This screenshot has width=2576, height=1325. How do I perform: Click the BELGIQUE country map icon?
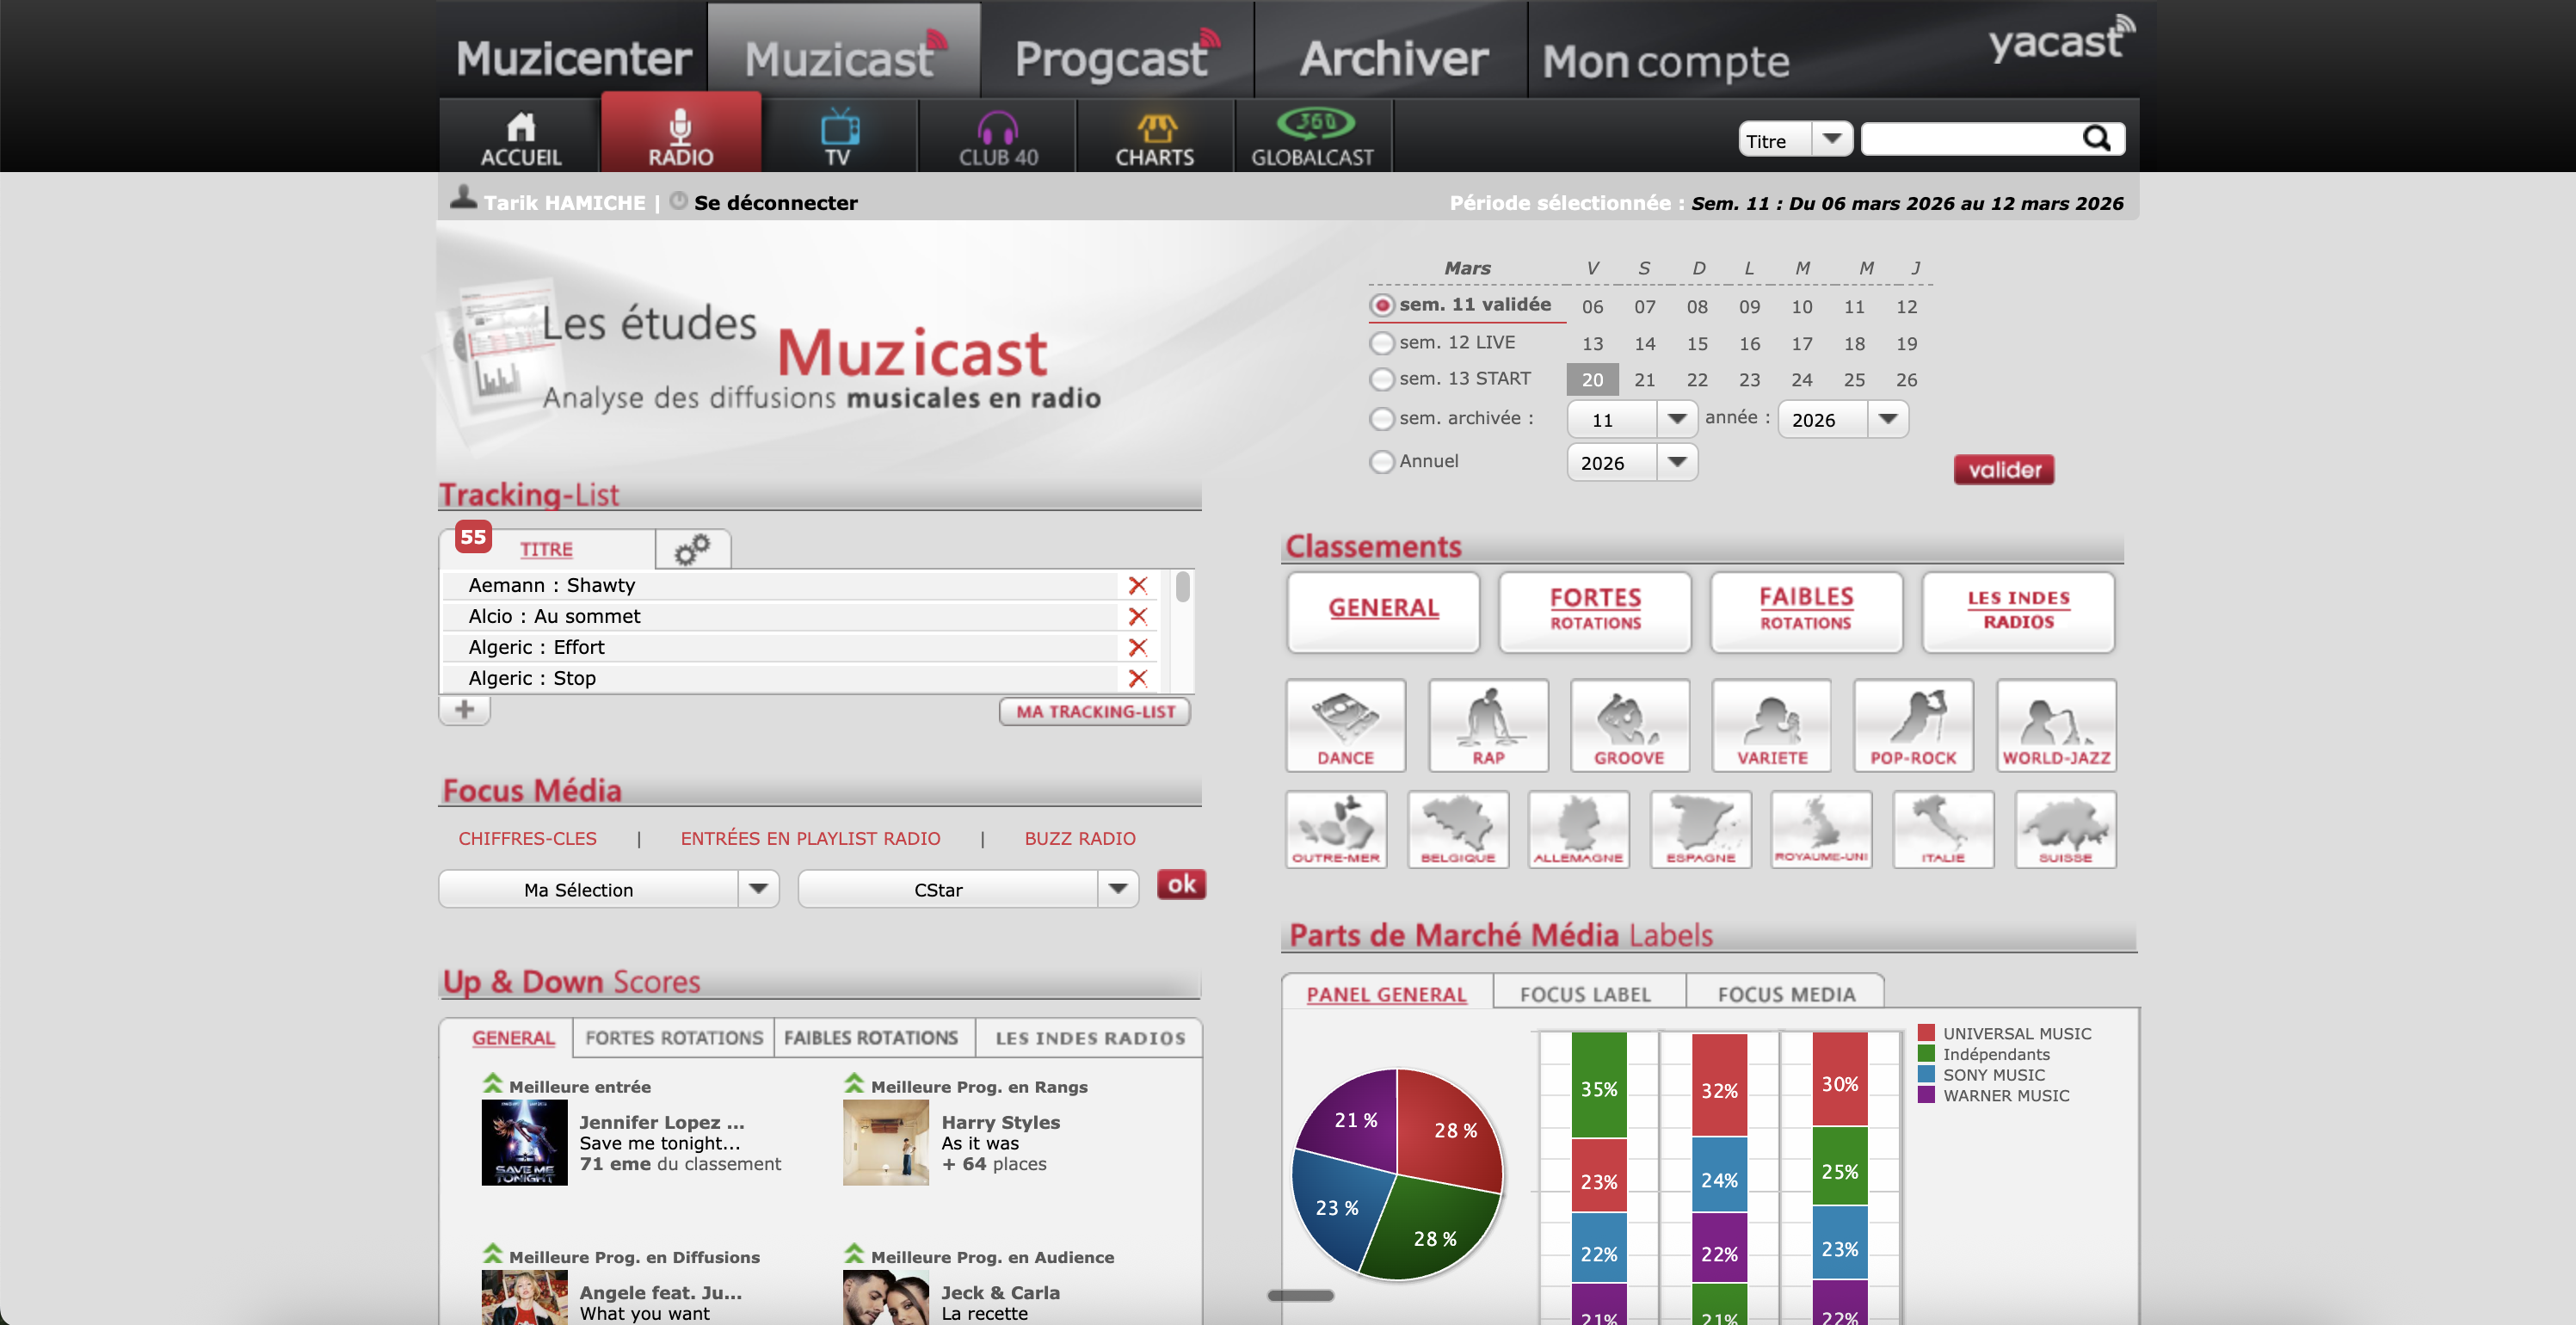[1458, 829]
